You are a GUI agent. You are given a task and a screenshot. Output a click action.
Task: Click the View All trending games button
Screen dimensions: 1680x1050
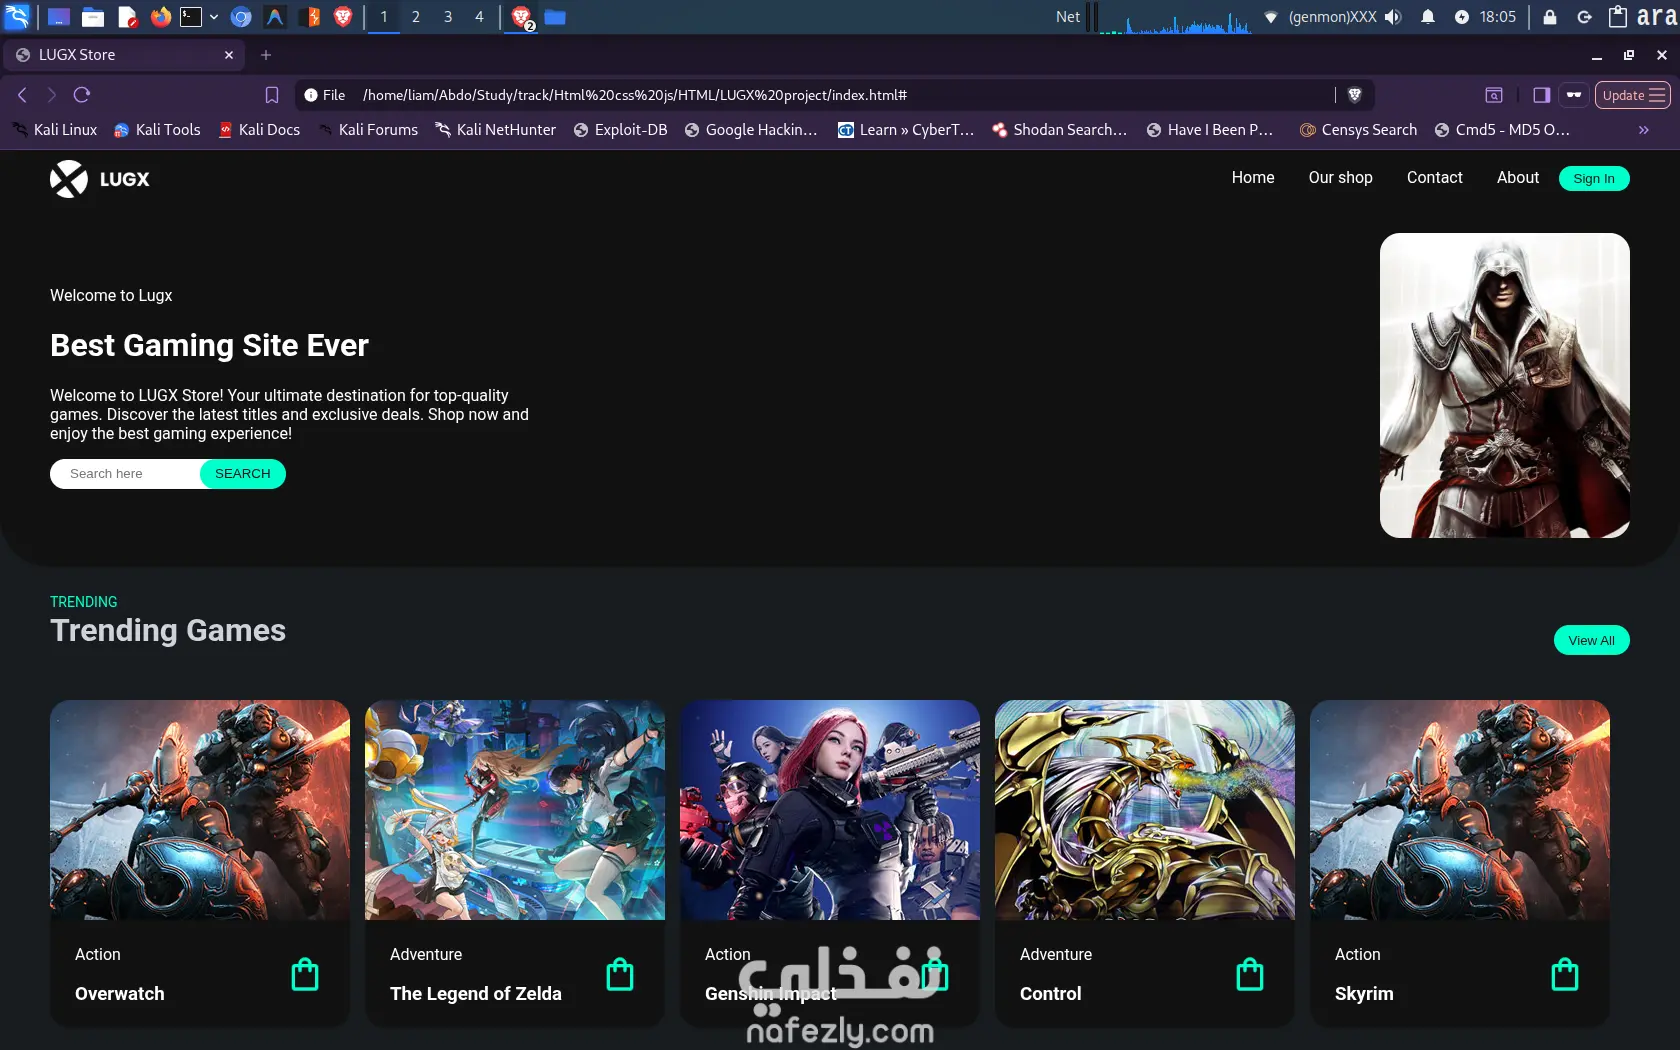coord(1591,640)
